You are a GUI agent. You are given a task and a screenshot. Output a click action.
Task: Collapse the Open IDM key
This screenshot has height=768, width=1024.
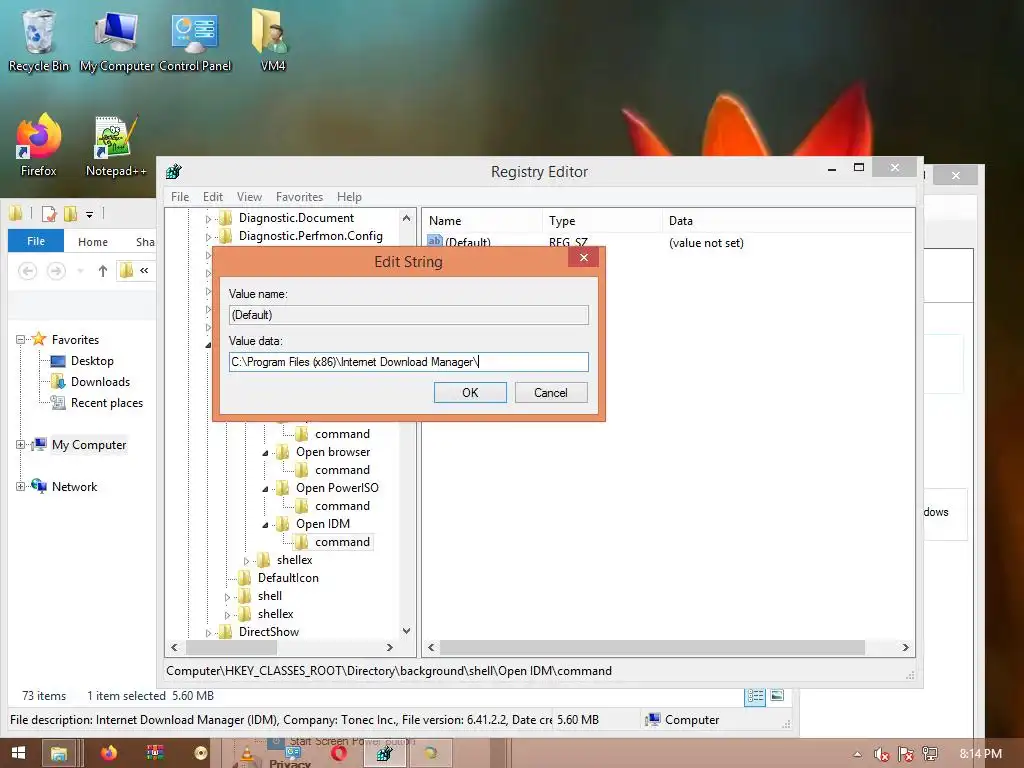[x=265, y=525]
